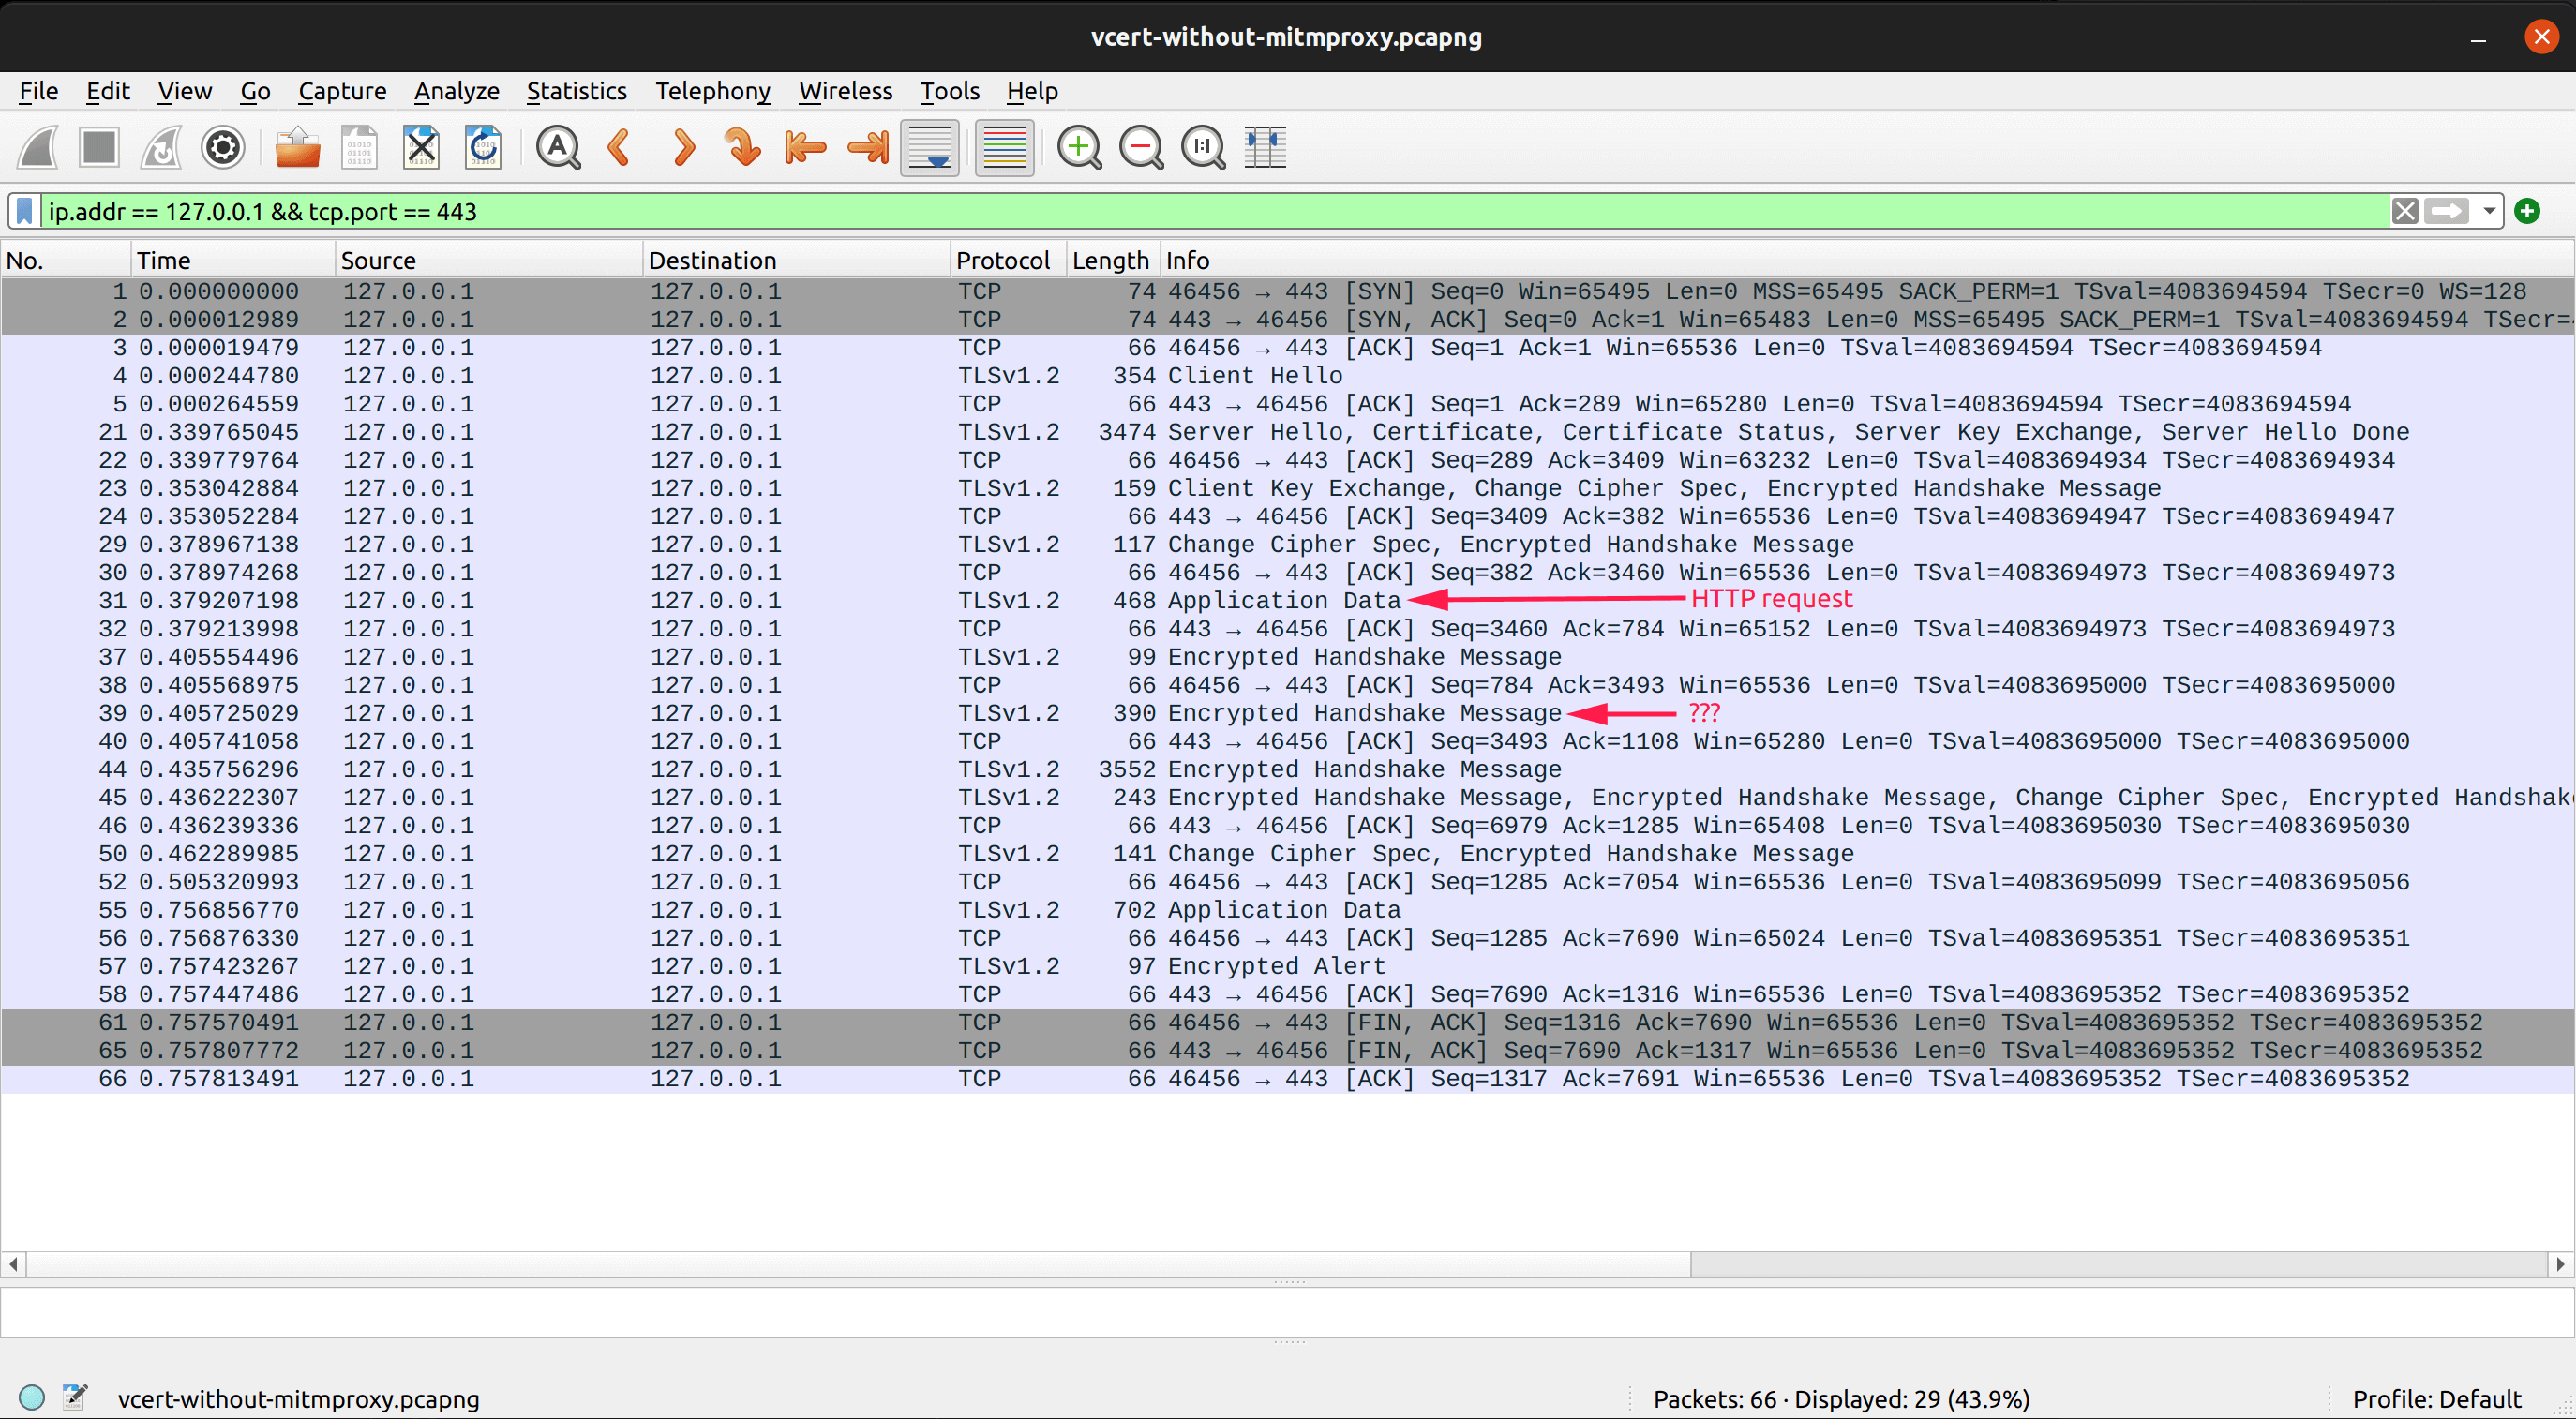Clear the display filter

point(2405,211)
